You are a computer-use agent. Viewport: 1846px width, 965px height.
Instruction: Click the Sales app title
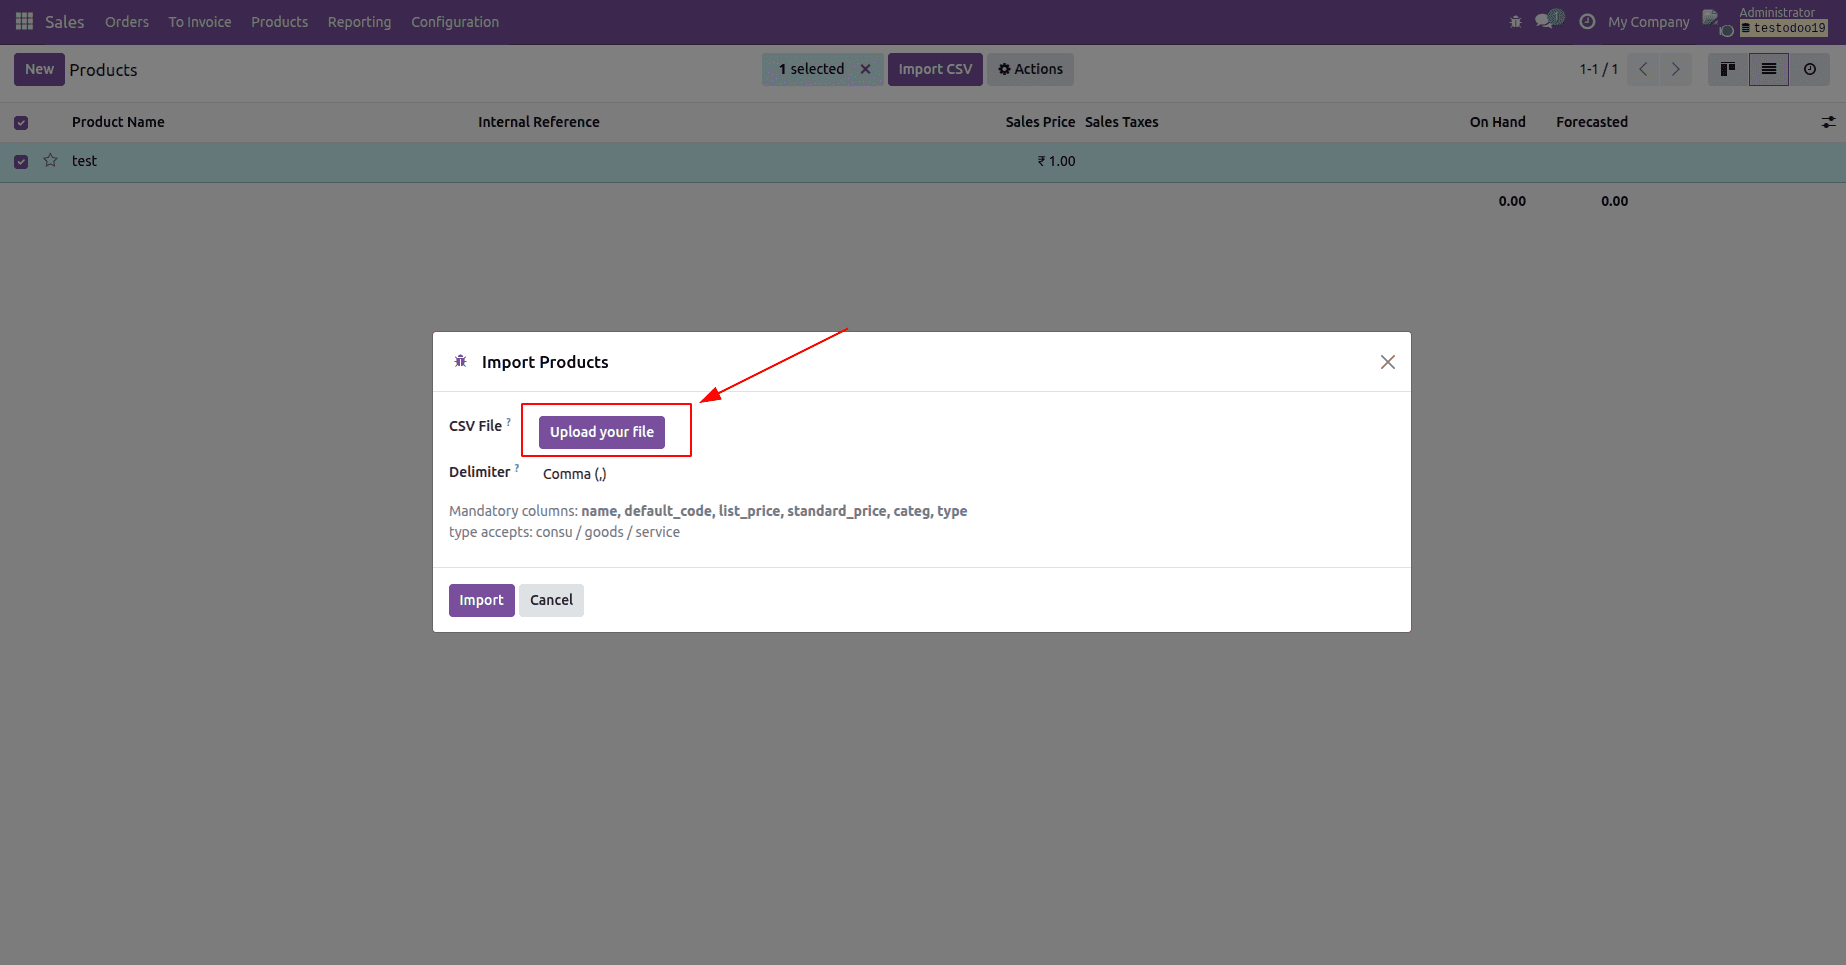point(65,22)
